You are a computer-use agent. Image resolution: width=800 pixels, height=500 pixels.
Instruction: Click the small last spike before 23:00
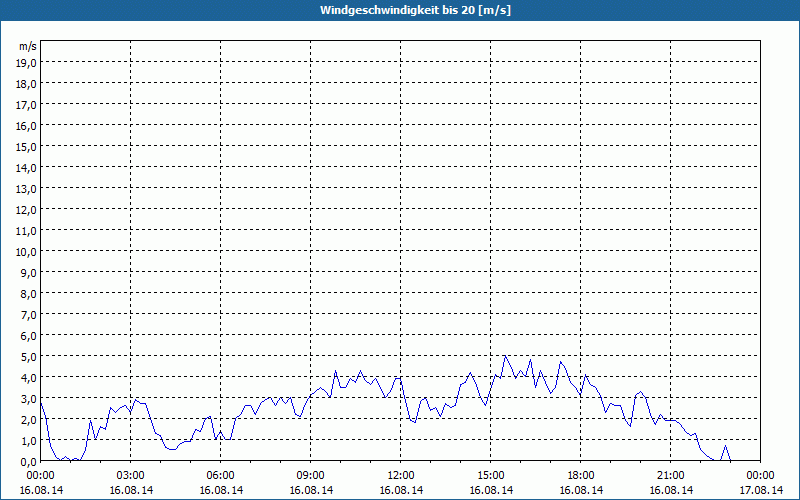[725, 446]
